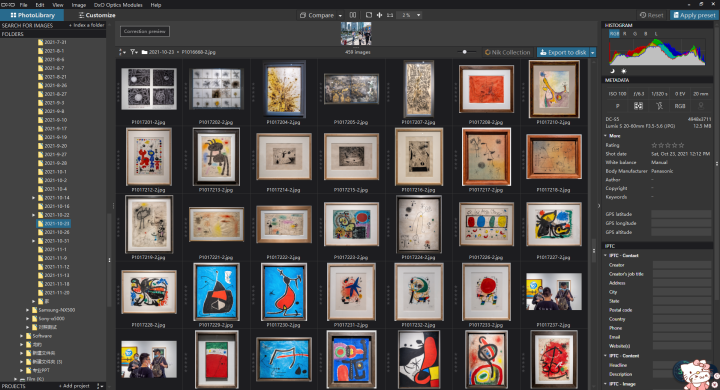Show the RGB histogram channel
The height and width of the screenshot is (390, 720).
(x=614, y=34)
